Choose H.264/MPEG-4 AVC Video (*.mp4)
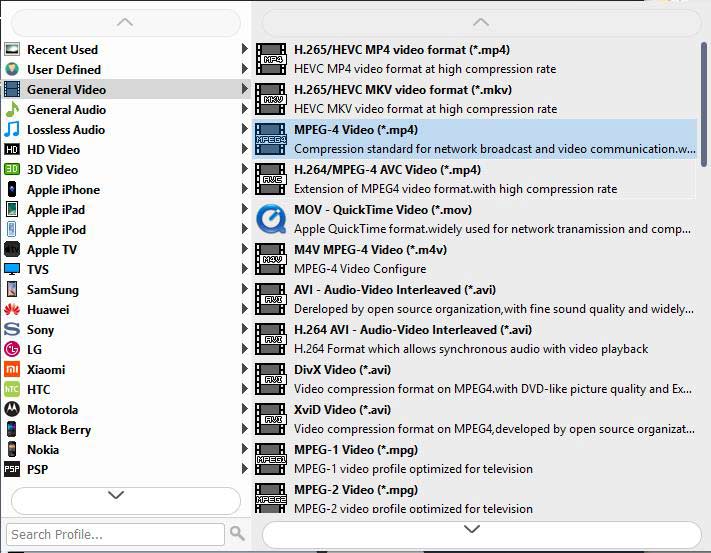Screen dimensions: 711x553 (x=475, y=179)
